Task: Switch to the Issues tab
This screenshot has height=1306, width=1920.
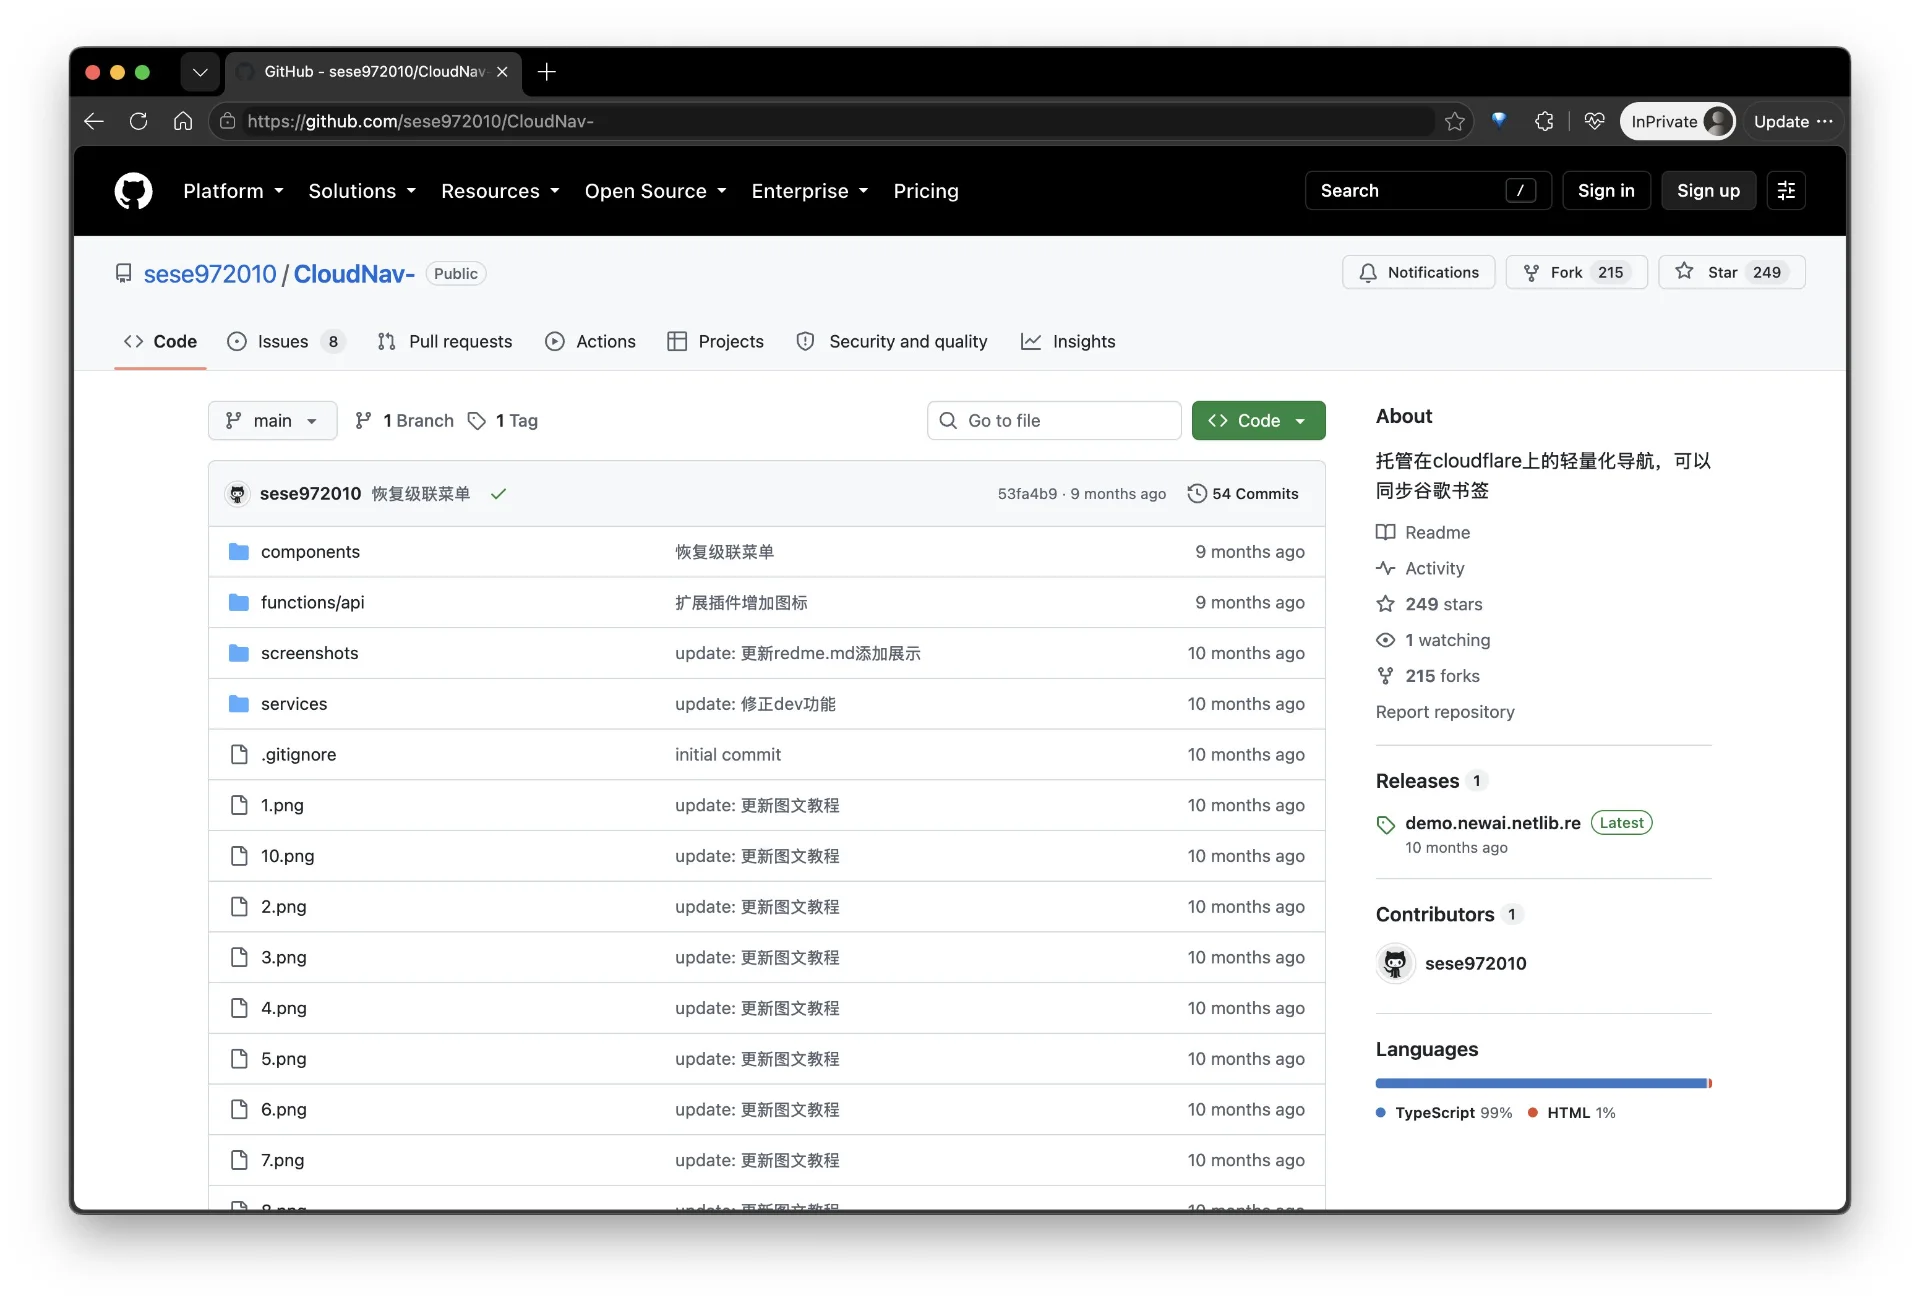Action: (285, 342)
